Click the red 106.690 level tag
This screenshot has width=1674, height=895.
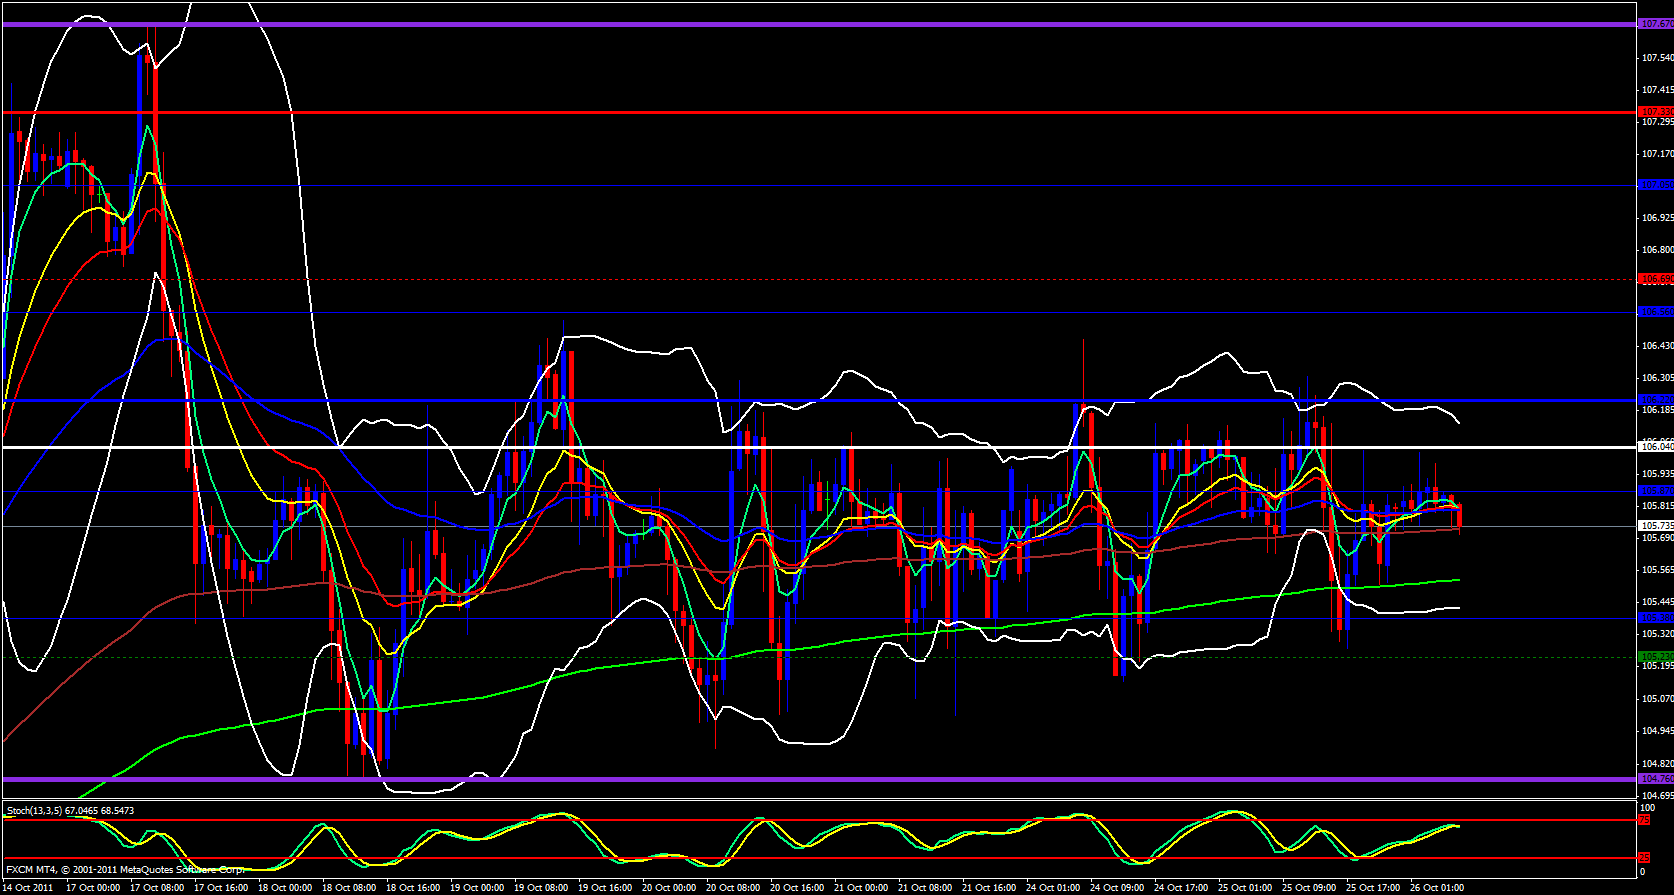coord(1656,279)
